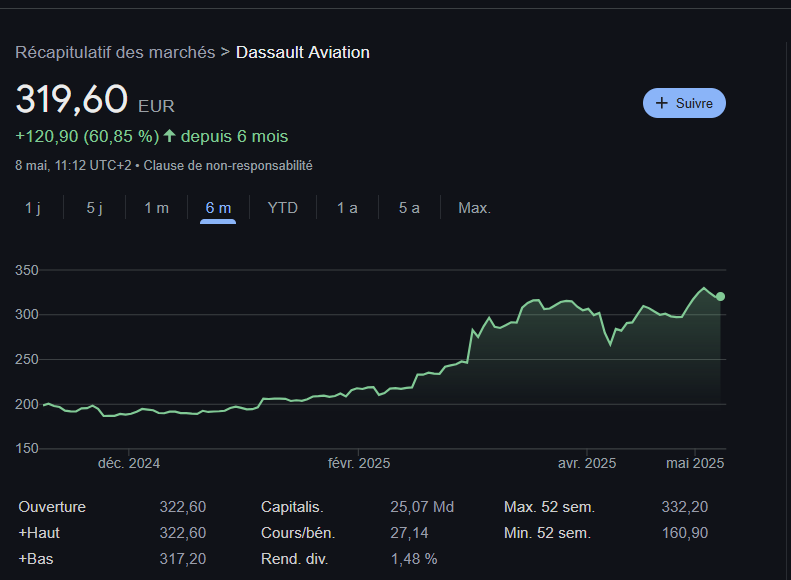Click the 332,20 yearly high value
The image size is (791, 580).
tap(685, 507)
